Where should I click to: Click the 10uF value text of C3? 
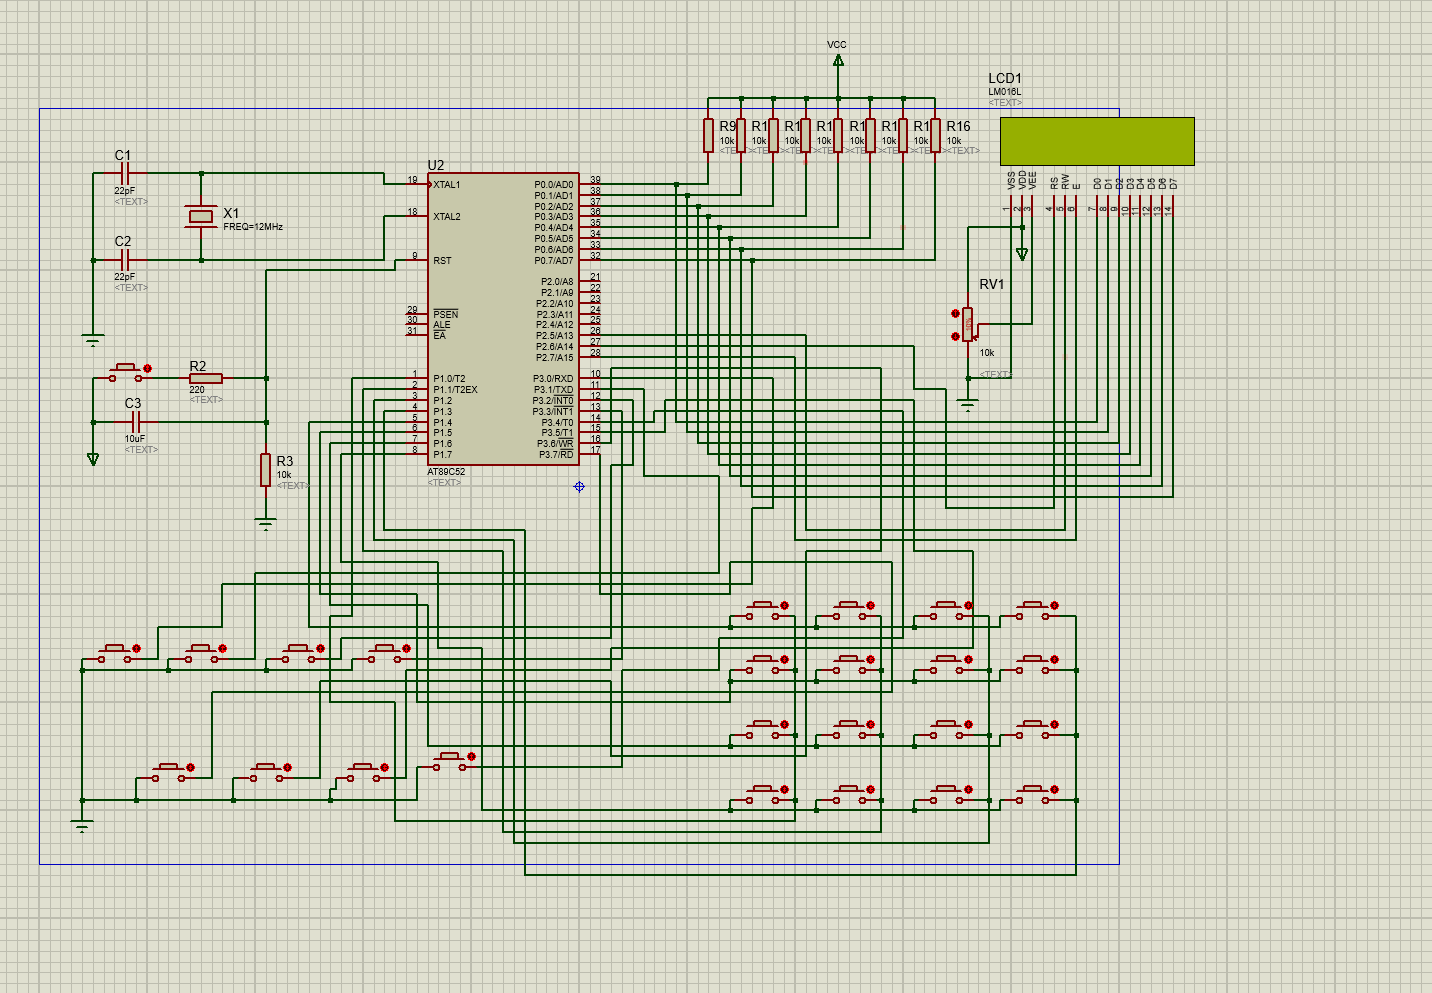pyautogui.click(x=135, y=438)
